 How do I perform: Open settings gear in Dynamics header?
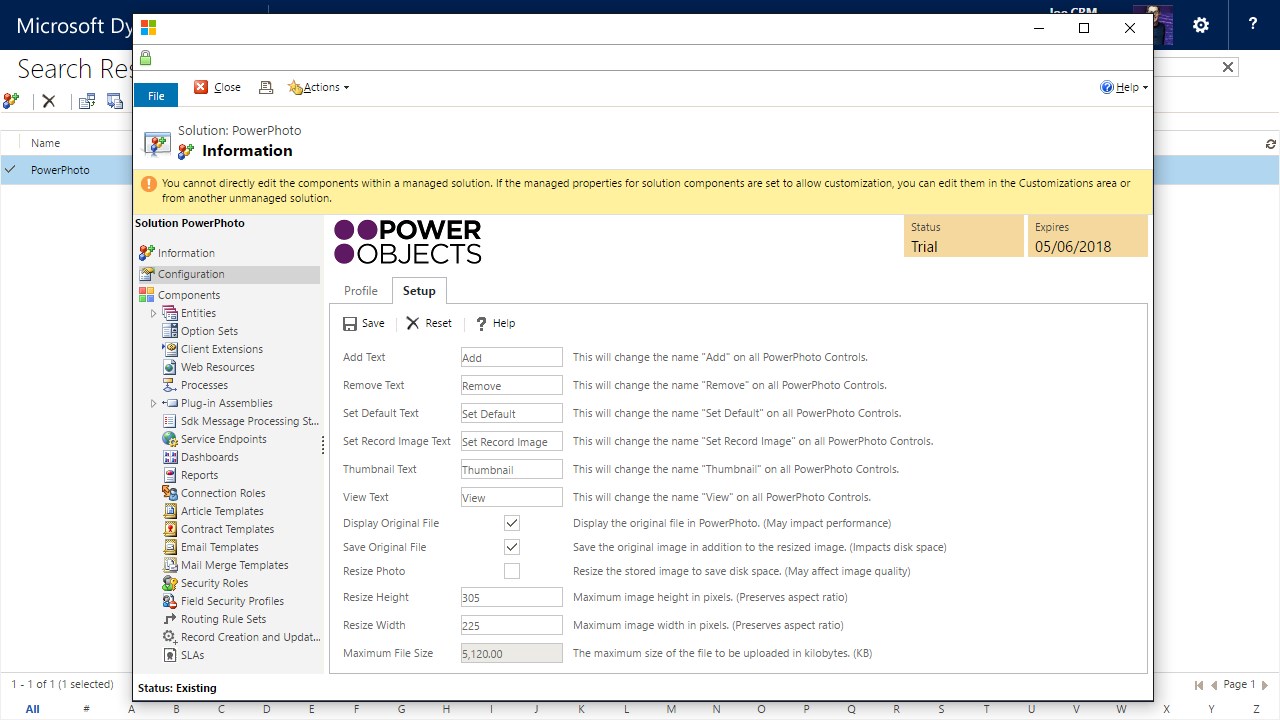[x=1201, y=25]
